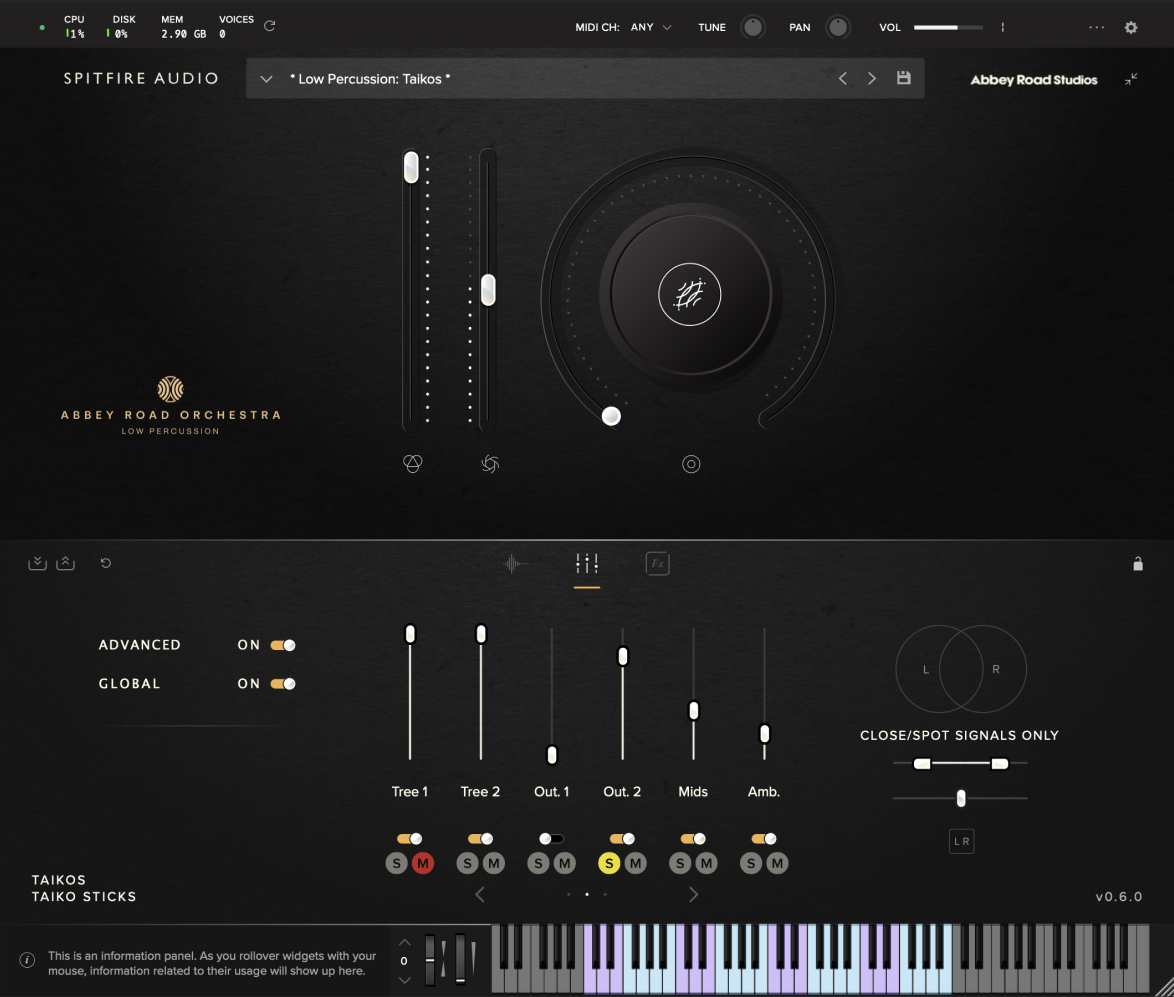Mute the Tree 2 microphone channel

click(495, 862)
